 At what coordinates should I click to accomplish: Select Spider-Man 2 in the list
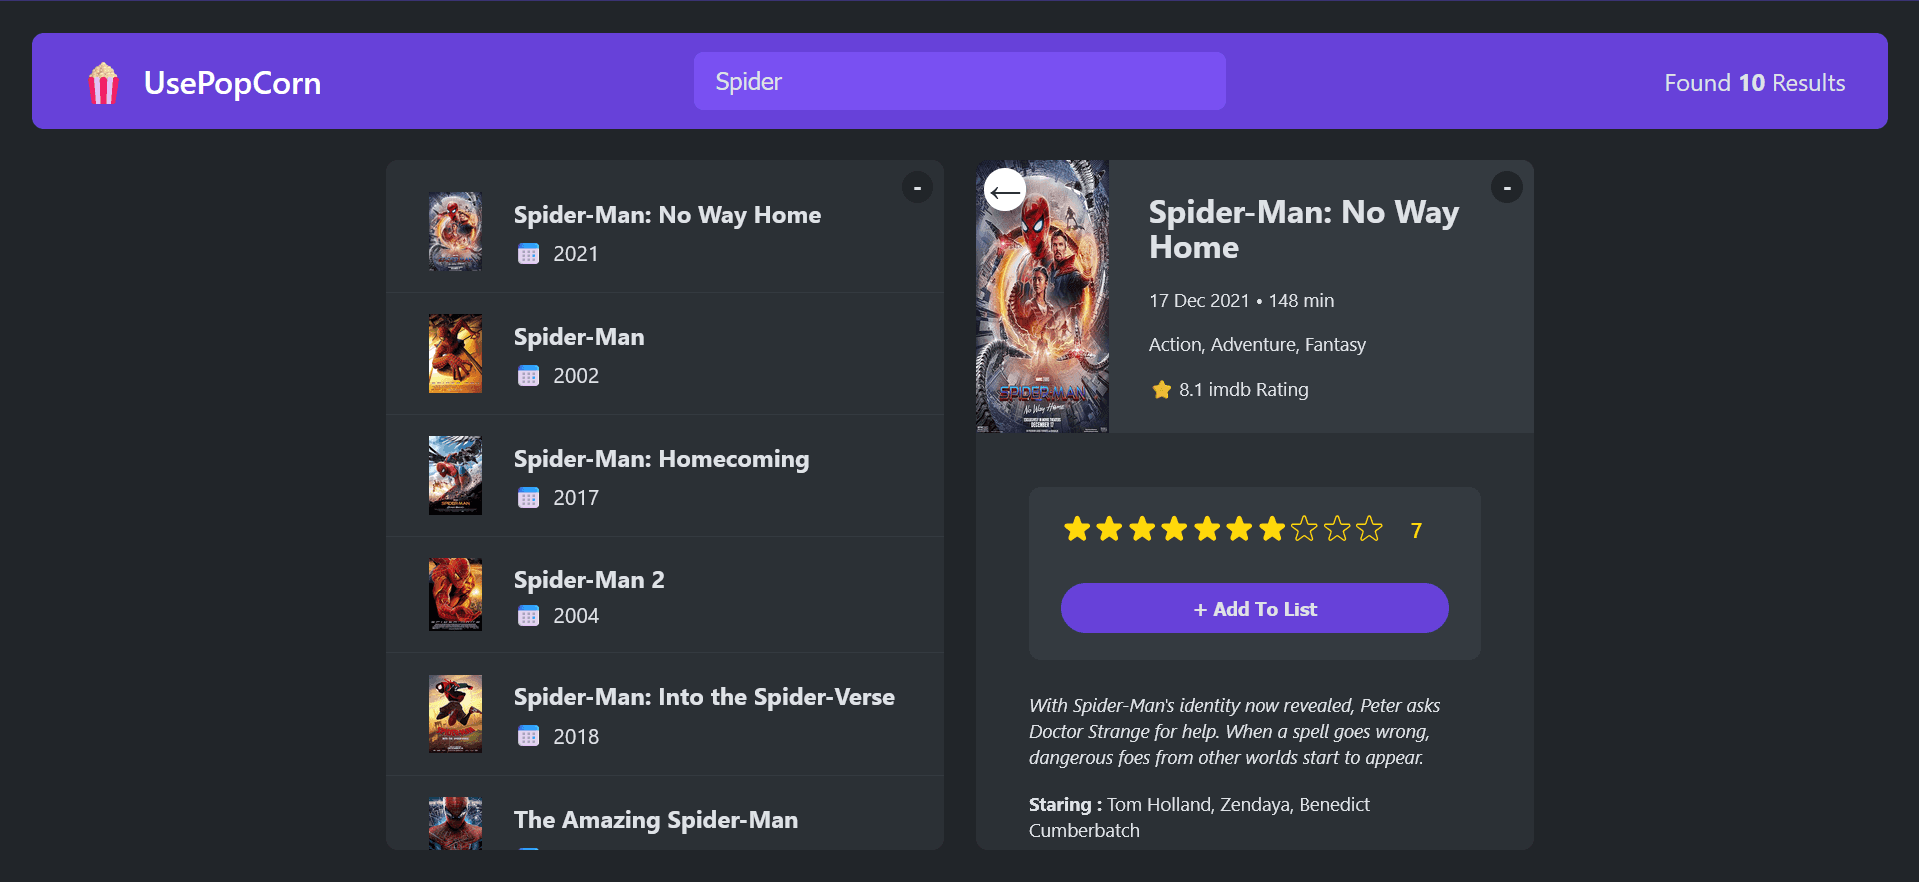[665, 595]
